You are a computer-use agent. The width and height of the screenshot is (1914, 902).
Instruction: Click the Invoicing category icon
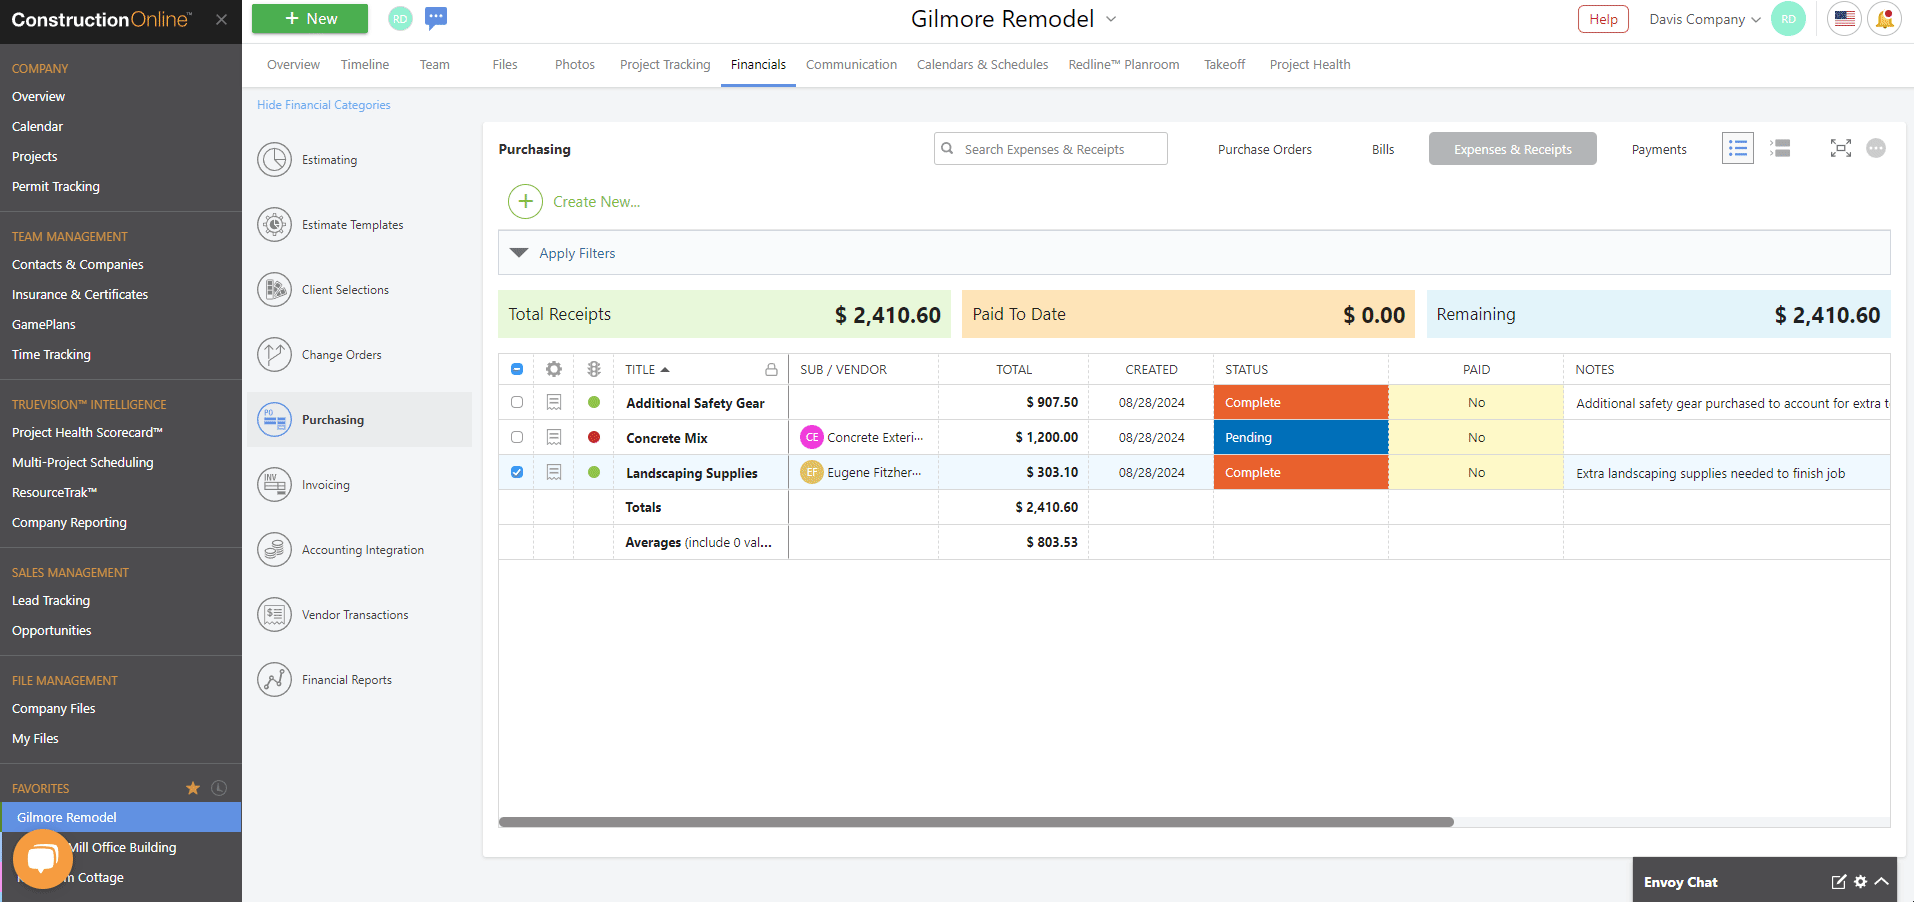pyautogui.click(x=274, y=485)
